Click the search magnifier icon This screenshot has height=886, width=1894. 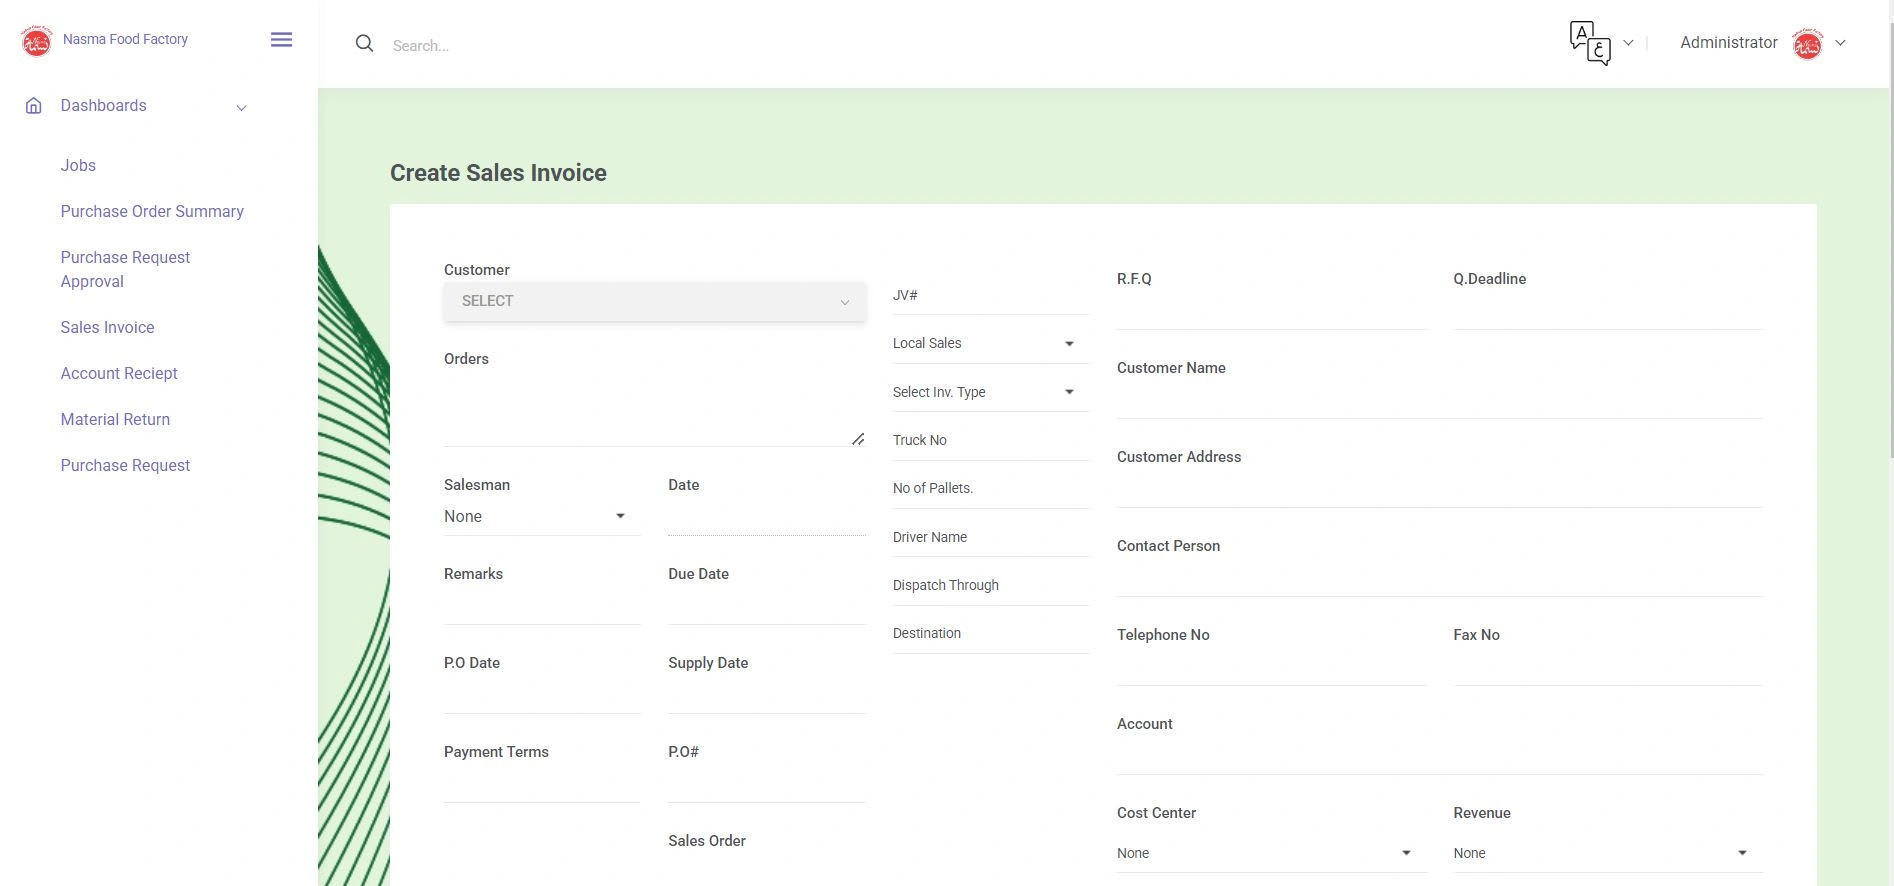(365, 44)
